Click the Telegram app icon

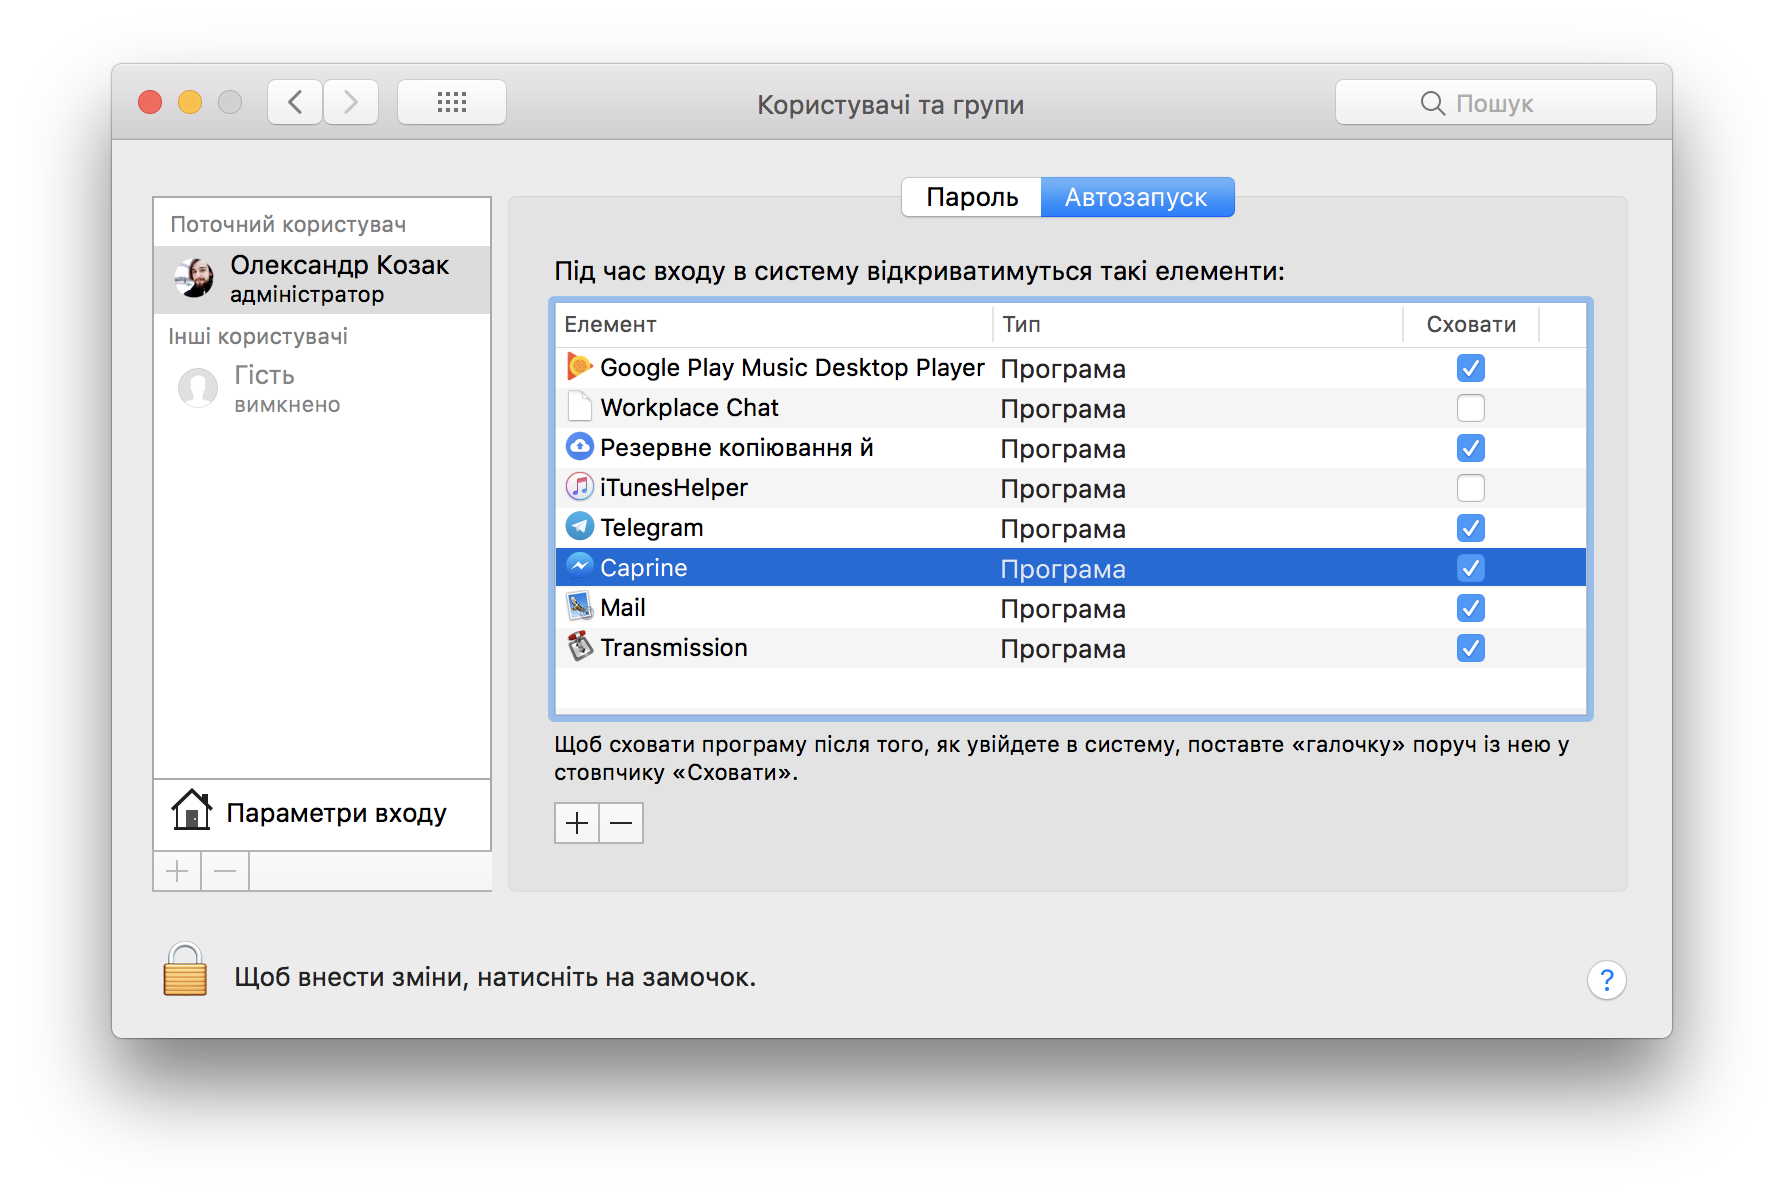[578, 527]
